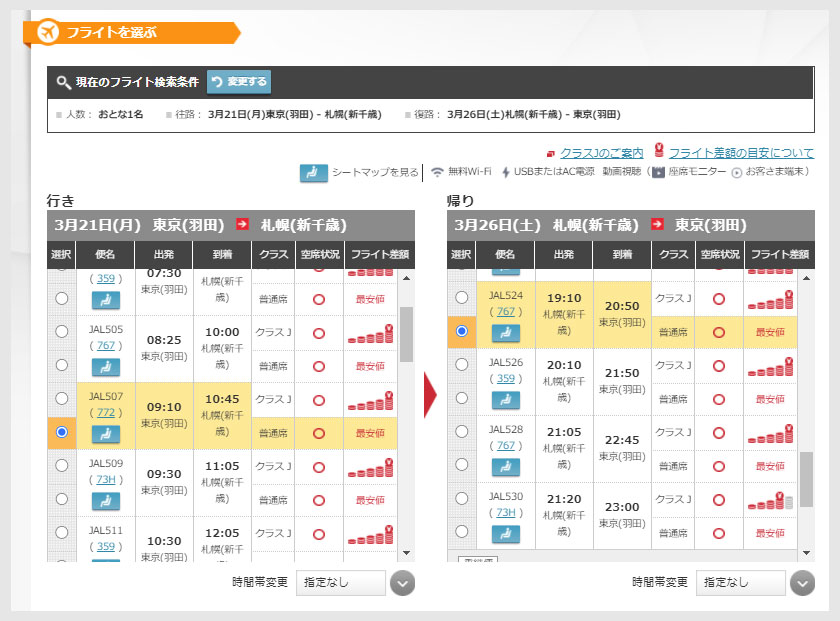Open aircraft type 359 link for JAL526
Image resolution: width=840 pixels, height=621 pixels.
[x=506, y=378]
